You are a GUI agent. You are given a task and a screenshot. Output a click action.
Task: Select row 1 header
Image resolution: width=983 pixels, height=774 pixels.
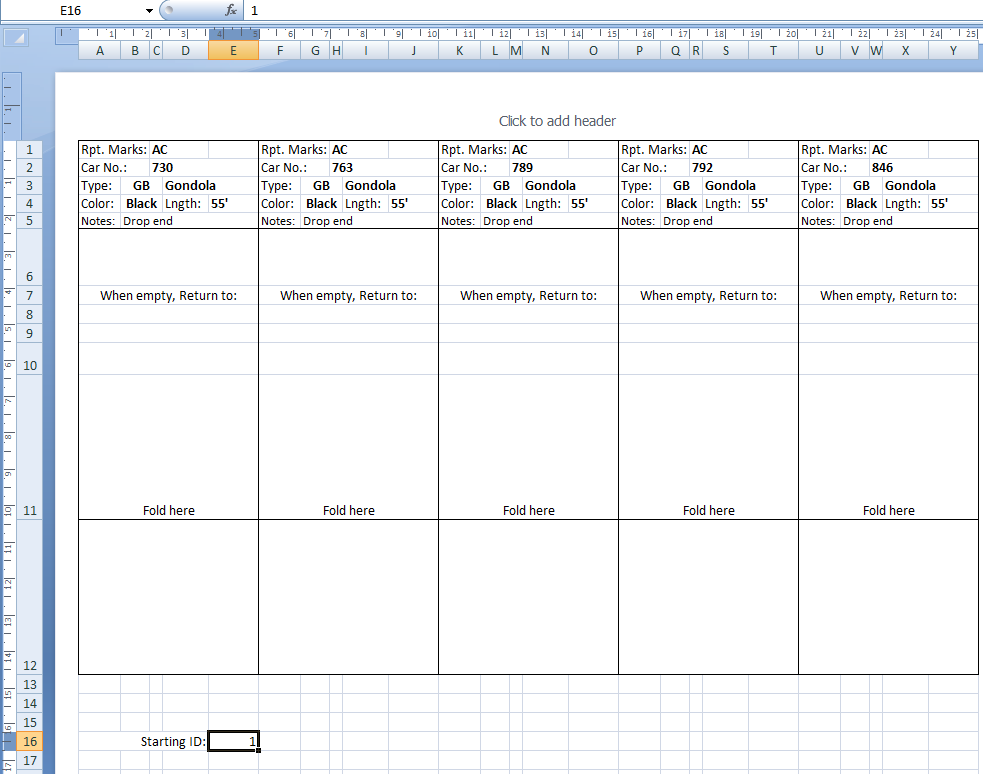pos(29,150)
